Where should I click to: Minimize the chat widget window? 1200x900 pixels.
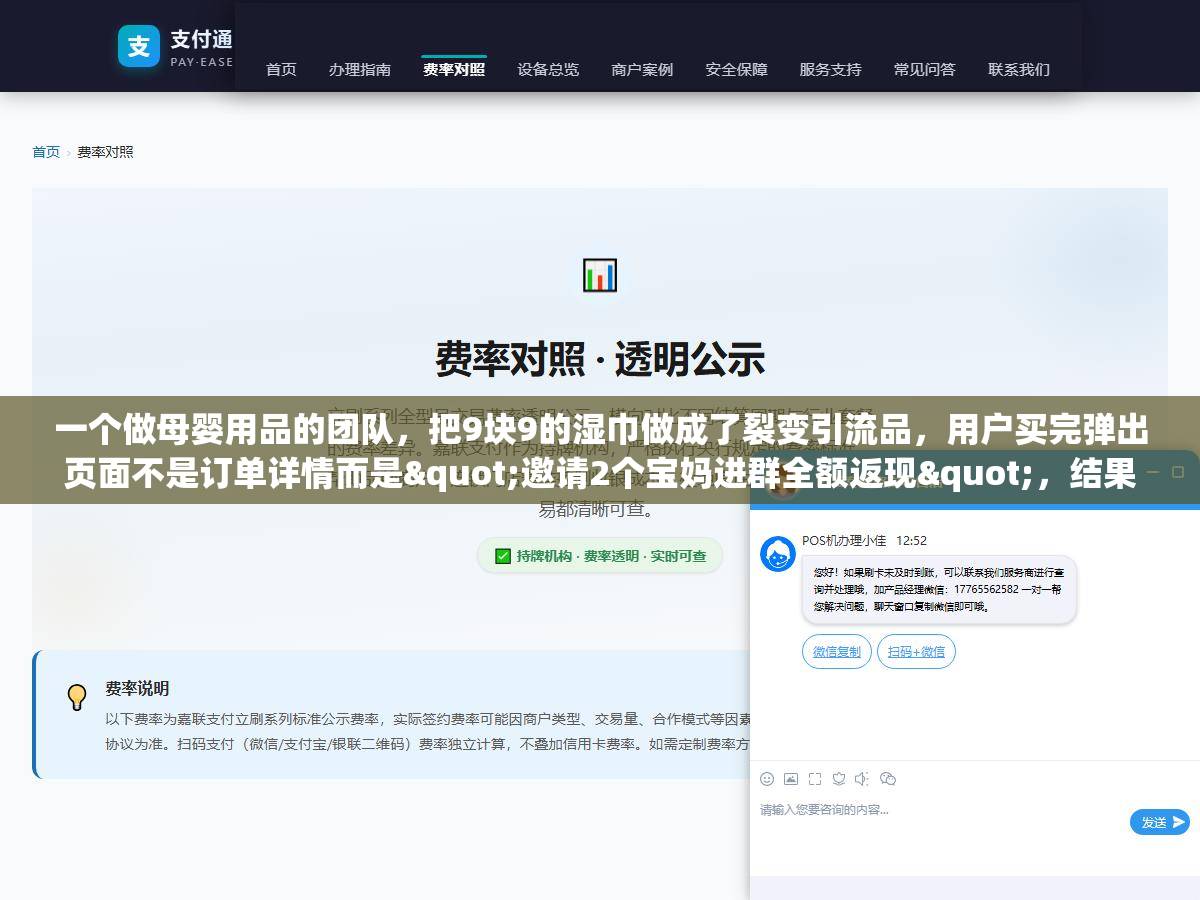1152,470
